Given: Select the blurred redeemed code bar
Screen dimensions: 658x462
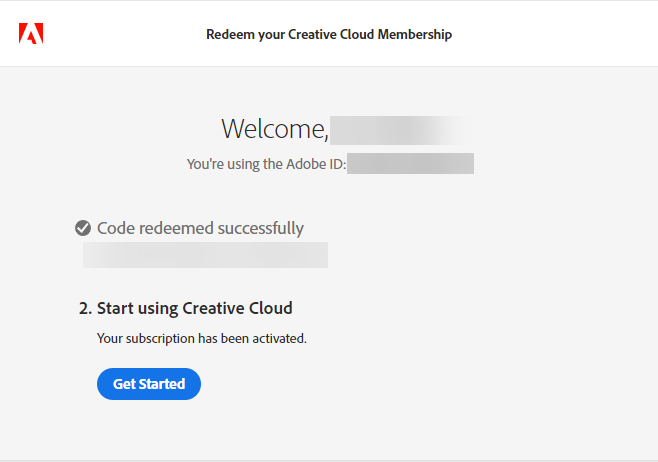Looking at the screenshot, I should (x=205, y=255).
